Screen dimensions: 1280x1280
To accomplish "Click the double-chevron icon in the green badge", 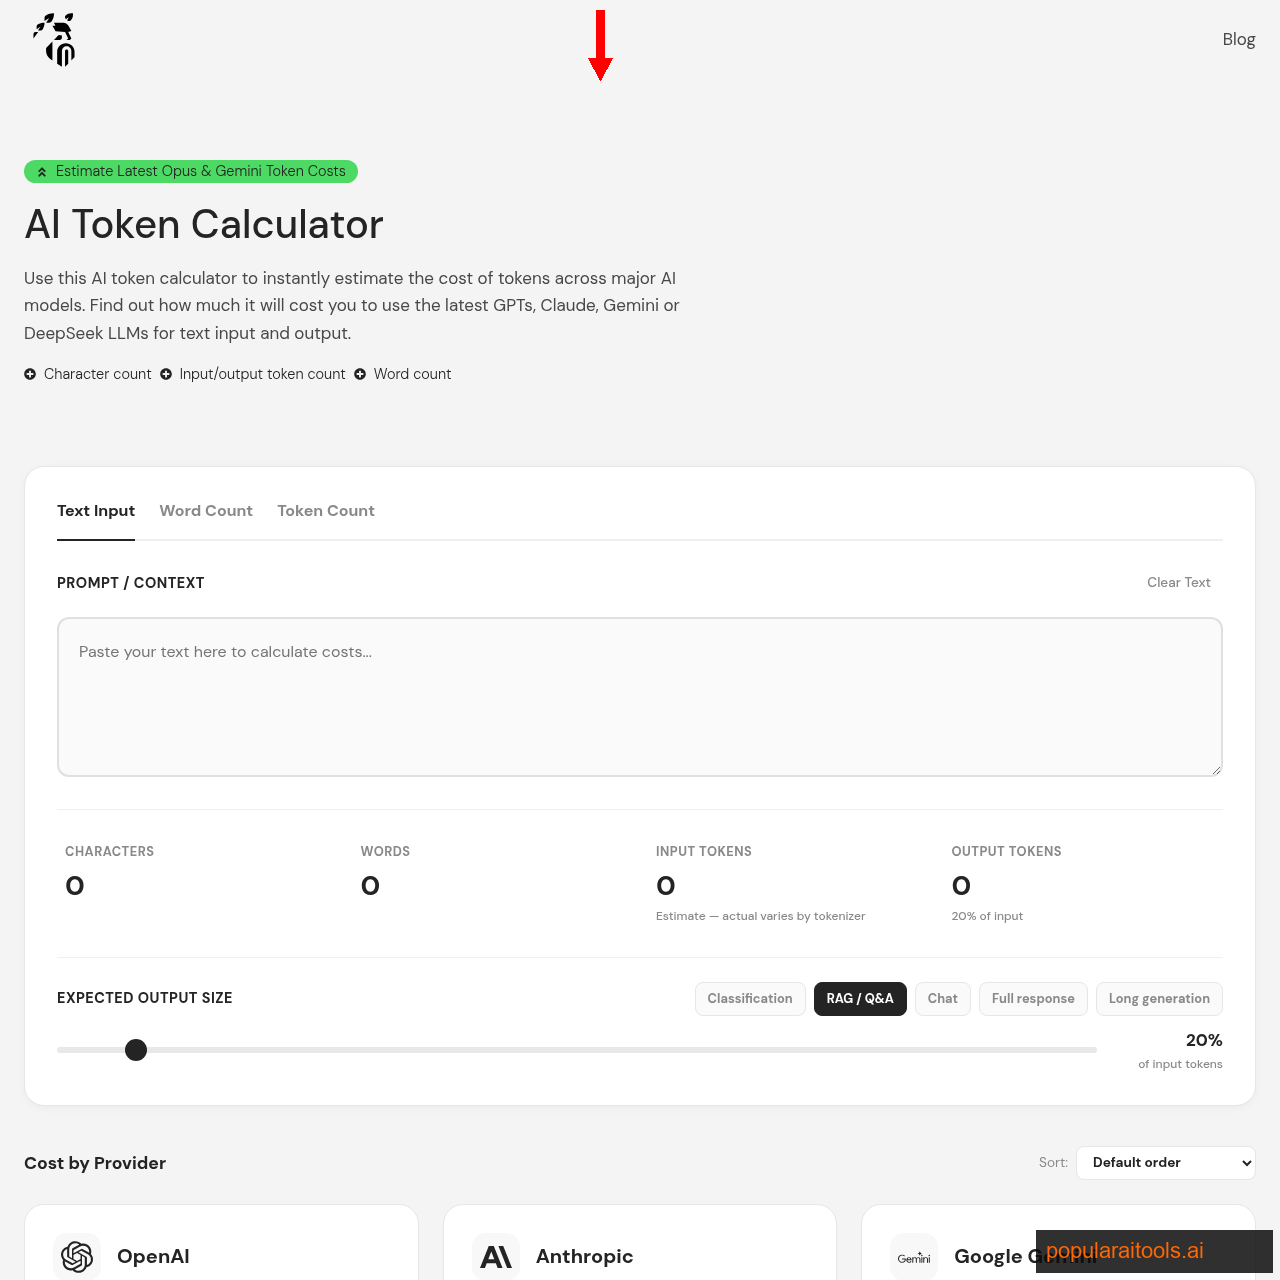I will tap(41, 171).
